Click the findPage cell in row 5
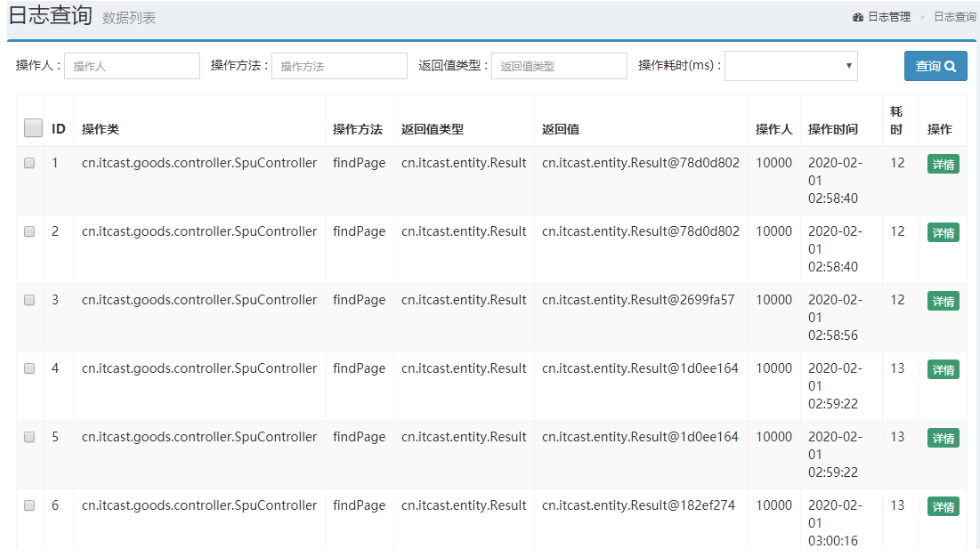The image size is (980, 553). [x=359, y=437]
